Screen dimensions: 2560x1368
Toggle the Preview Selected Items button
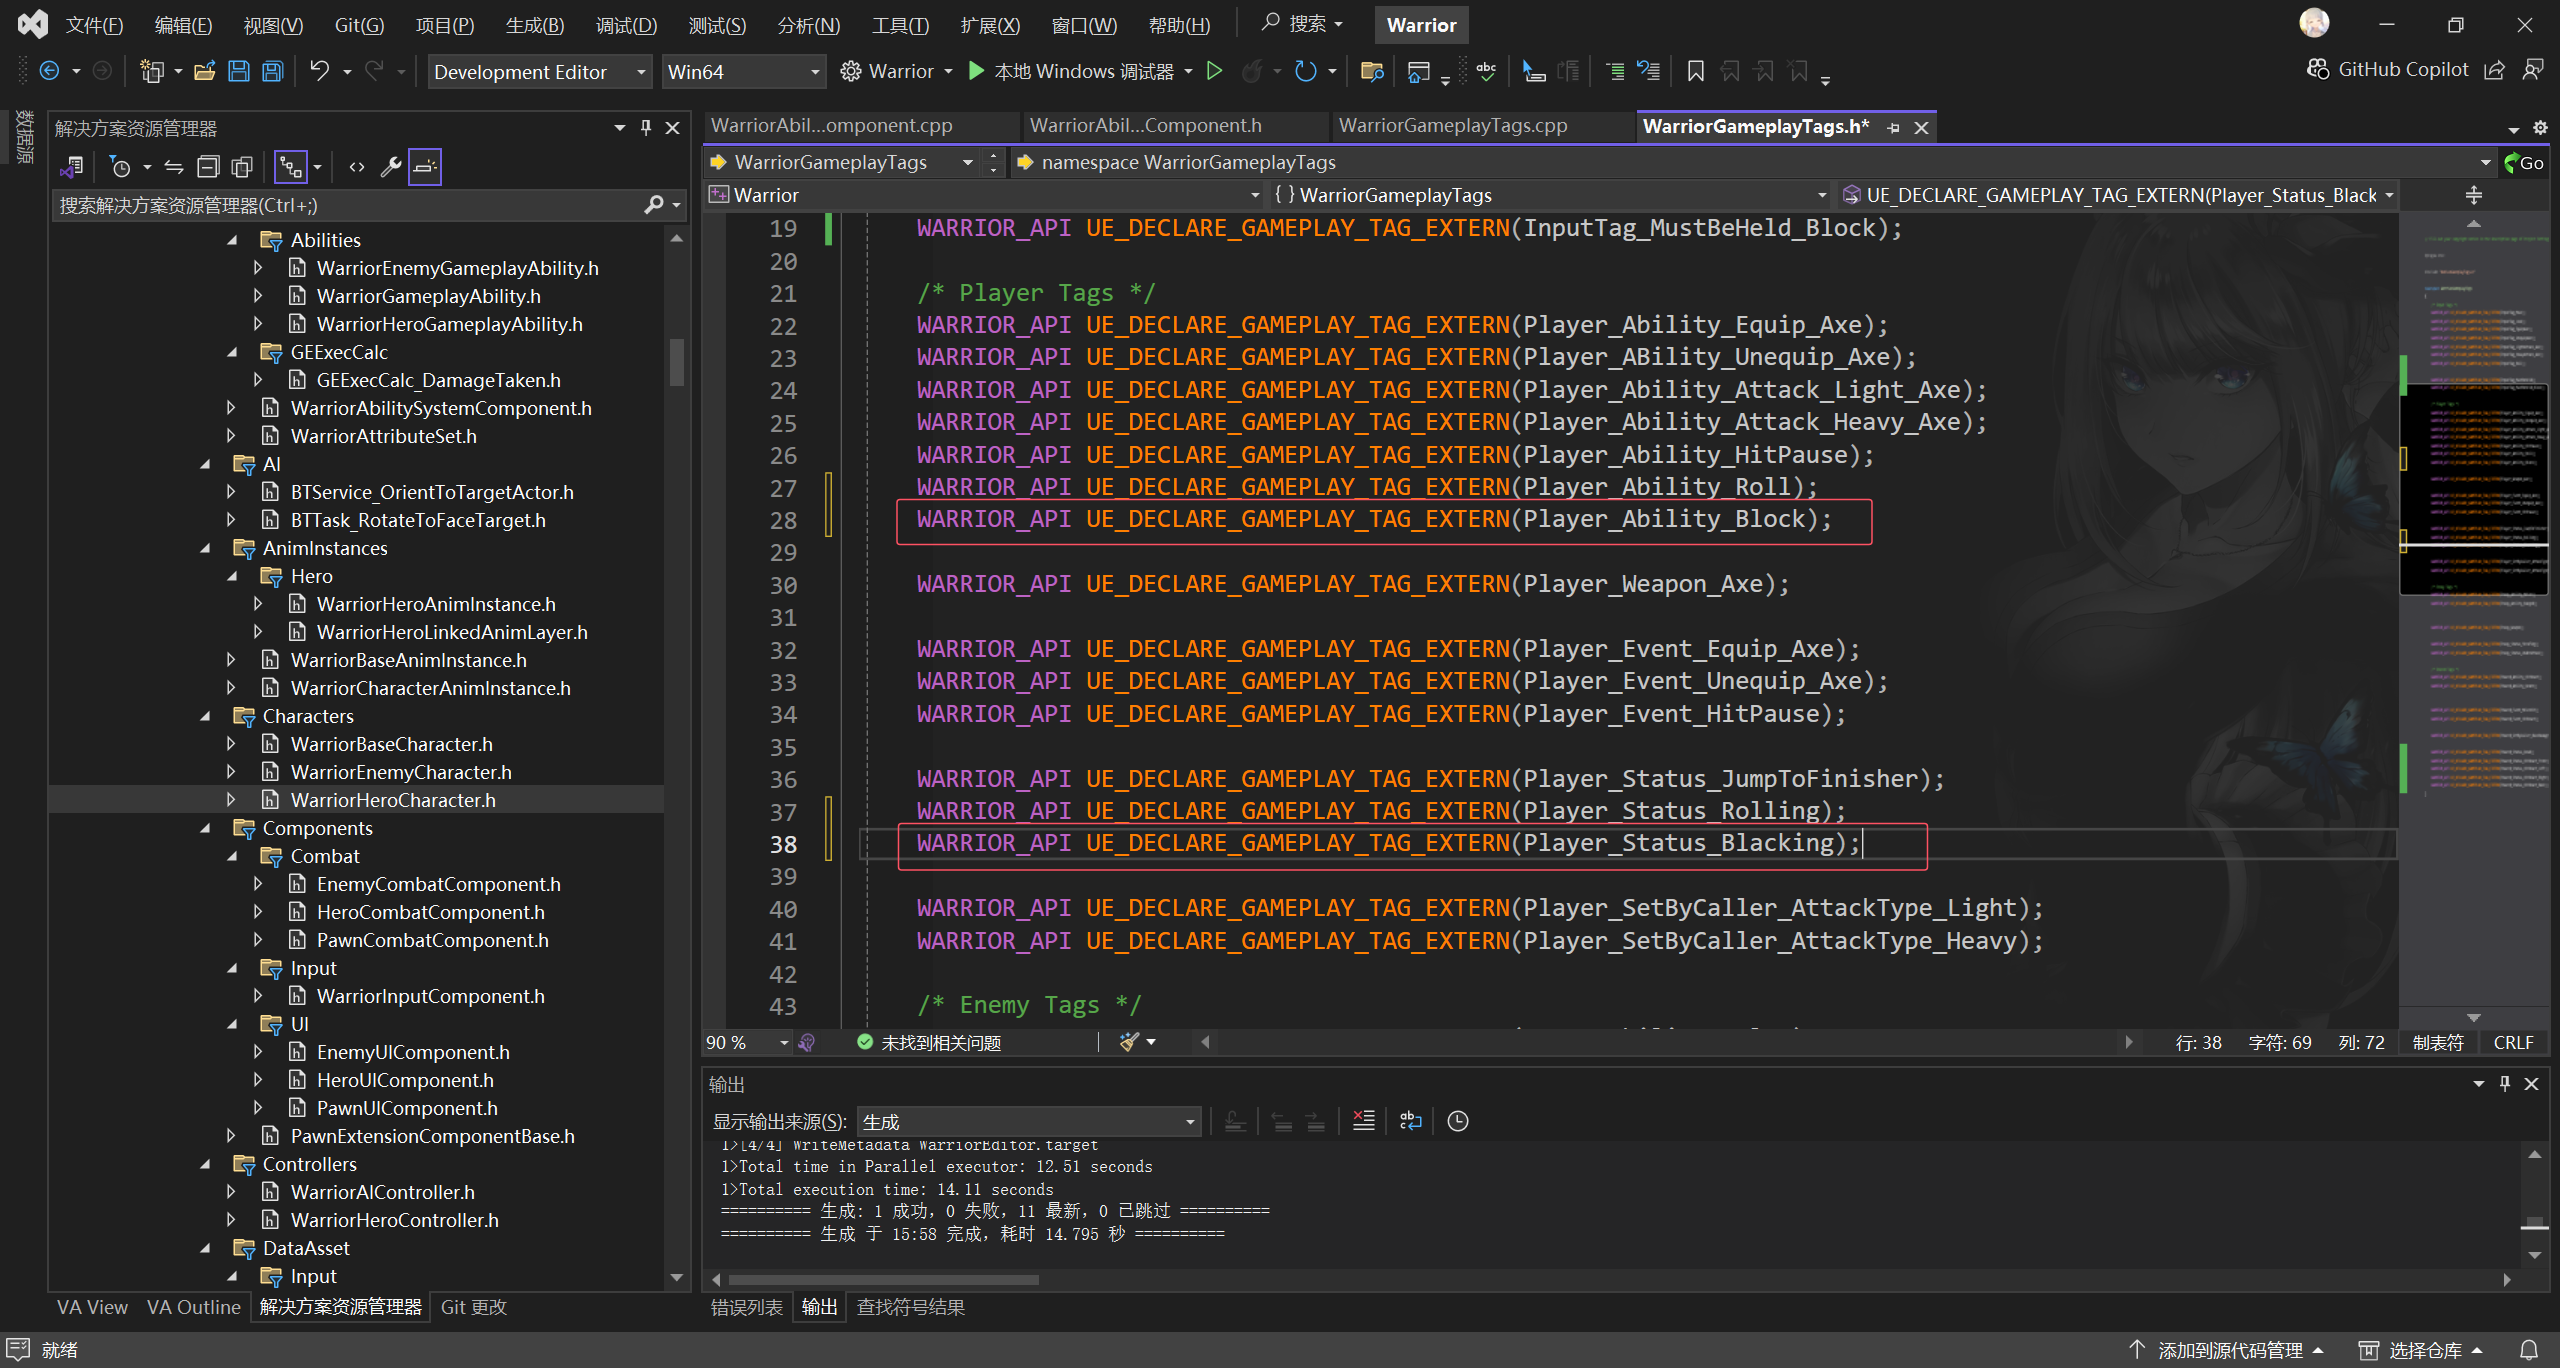point(424,167)
